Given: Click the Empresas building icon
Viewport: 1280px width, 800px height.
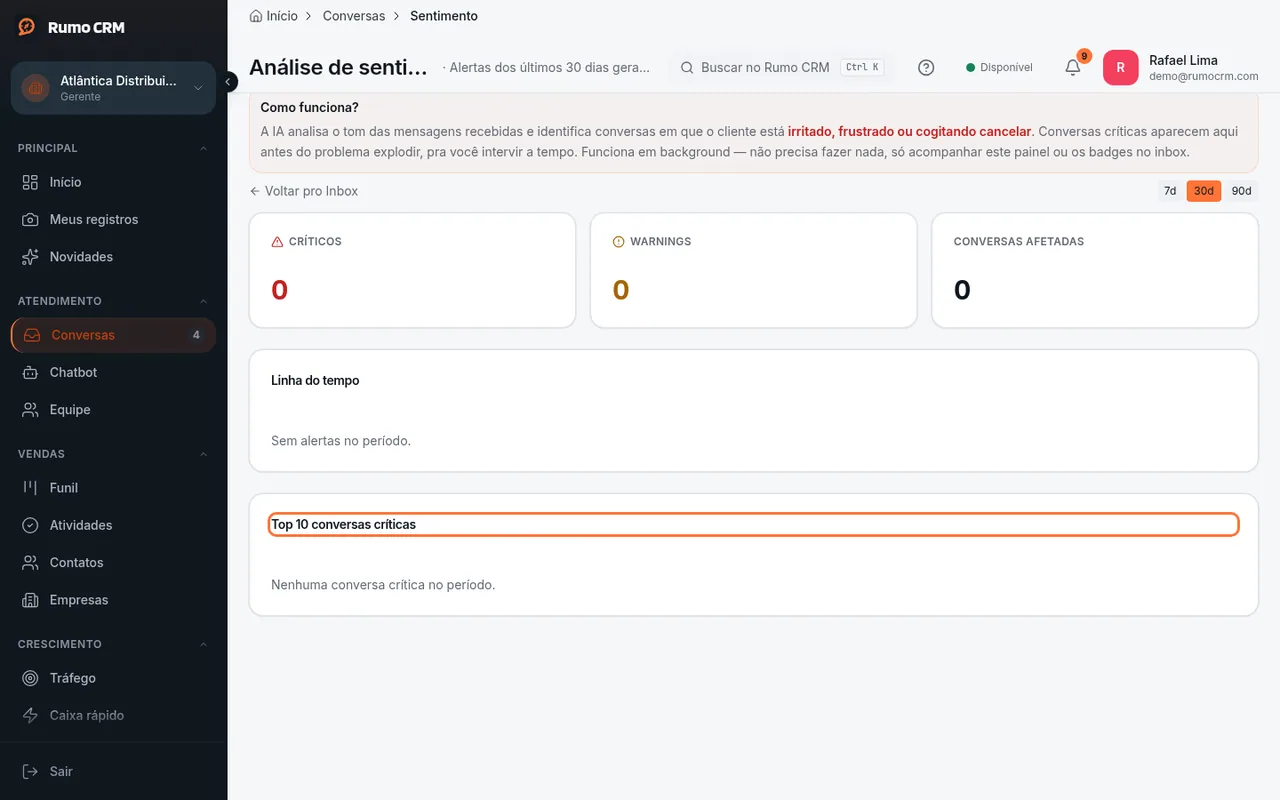Looking at the screenshot, I should [31, 600].
